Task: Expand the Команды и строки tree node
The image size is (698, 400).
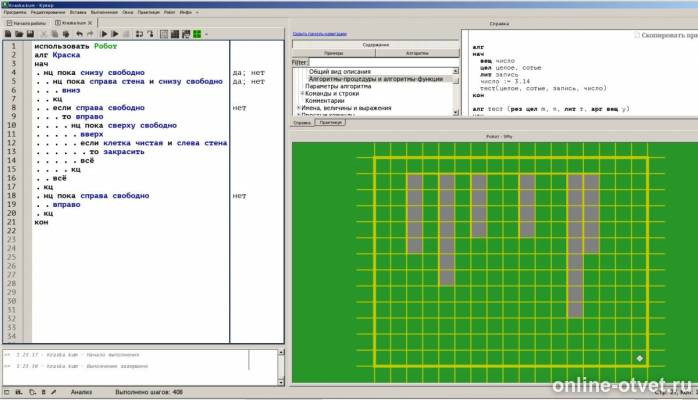Action: point(302,93)
